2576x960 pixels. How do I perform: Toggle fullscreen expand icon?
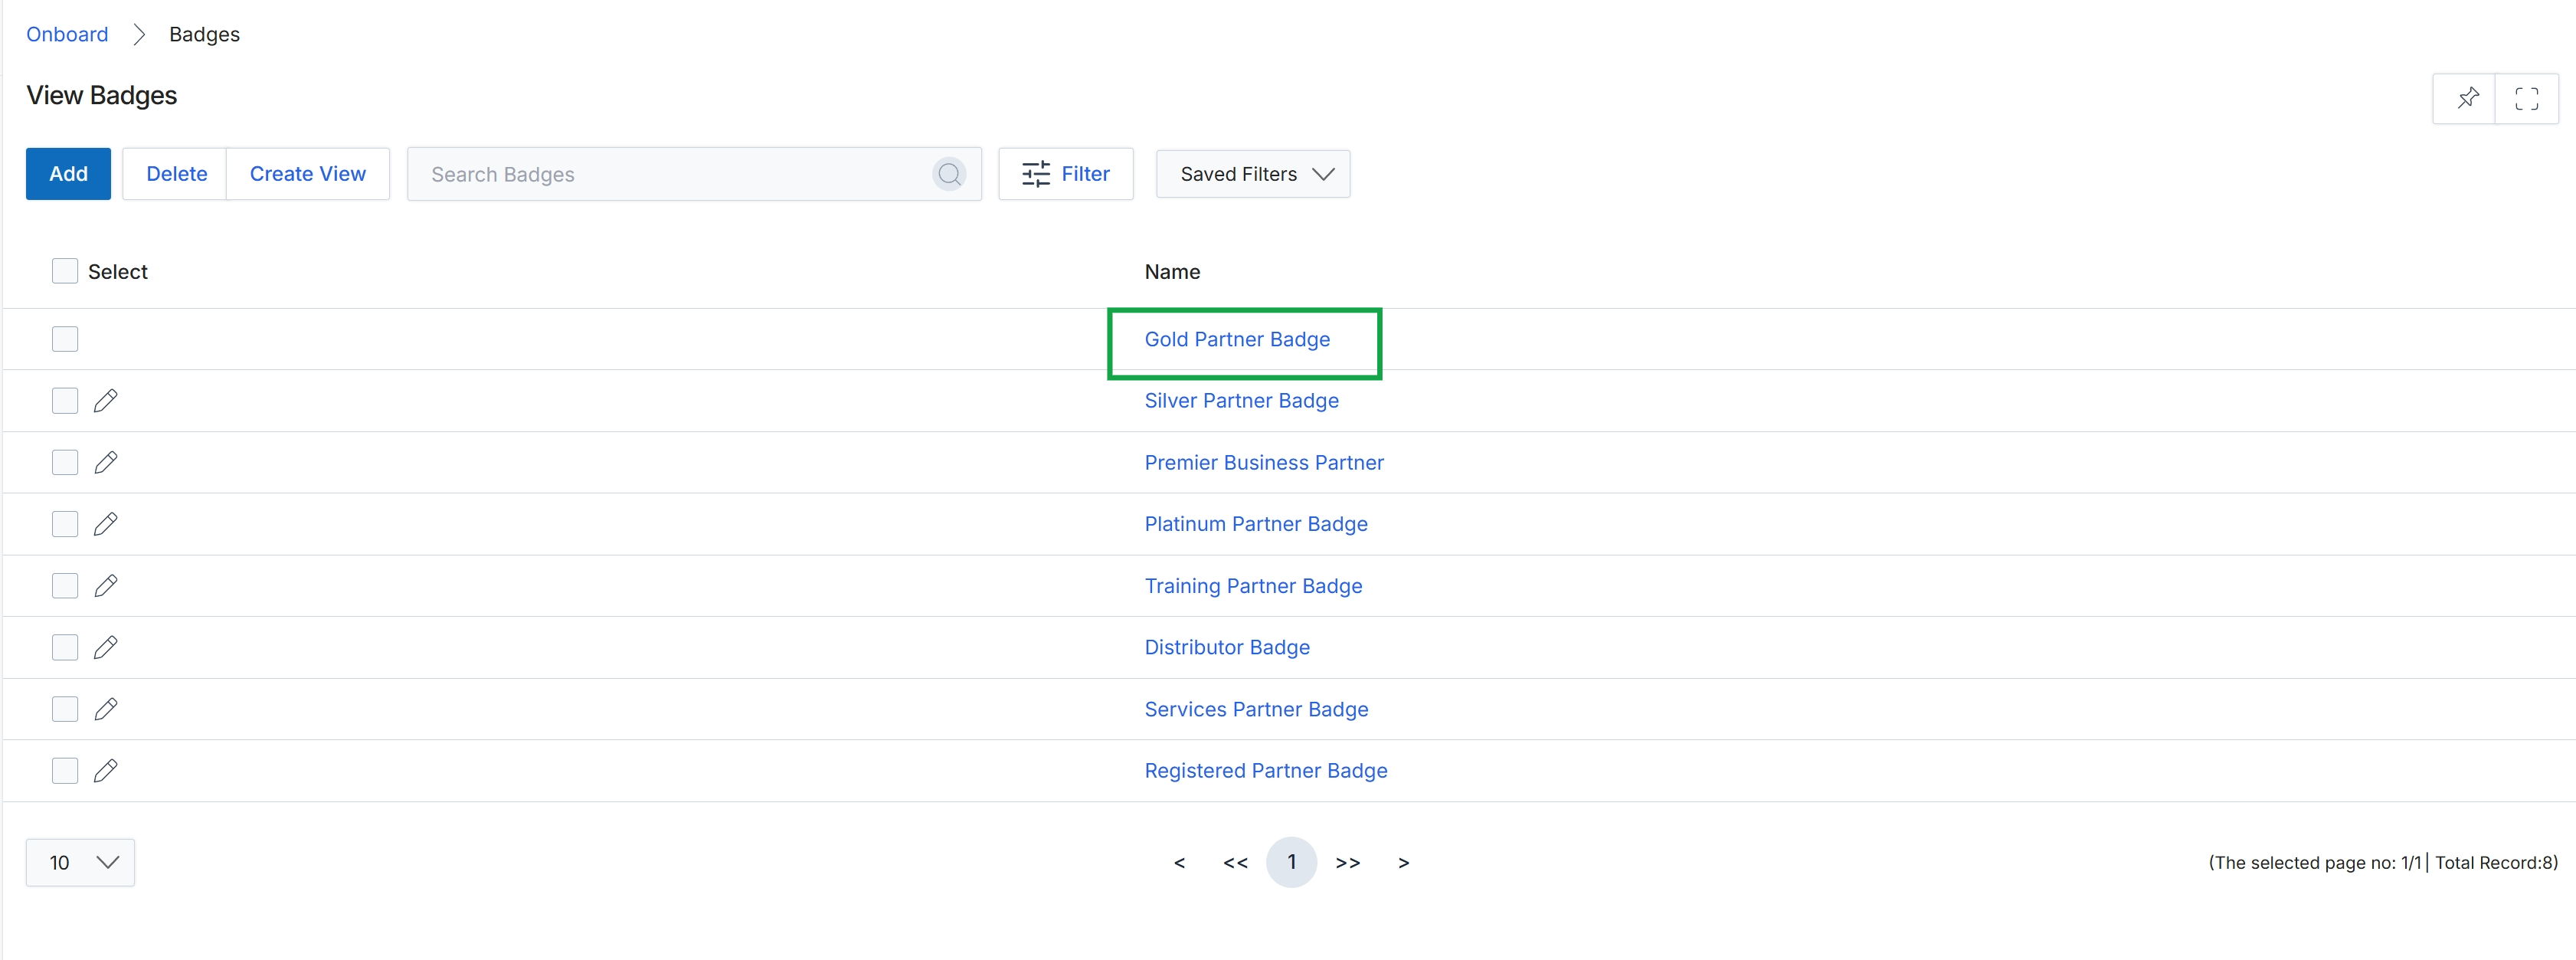point(2526,98)
